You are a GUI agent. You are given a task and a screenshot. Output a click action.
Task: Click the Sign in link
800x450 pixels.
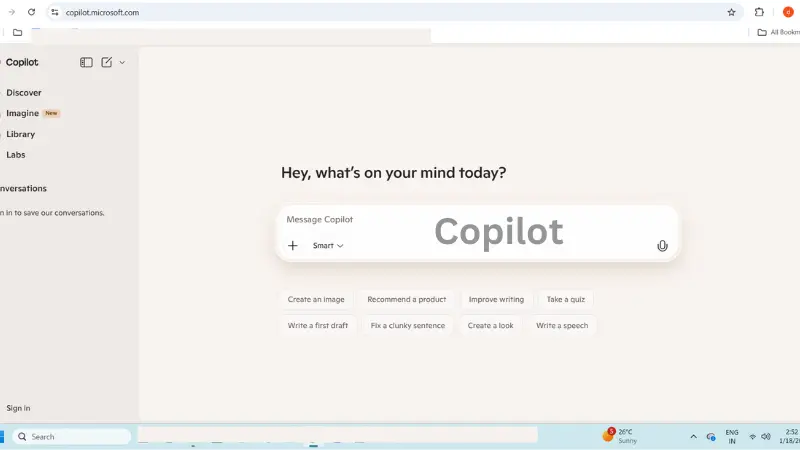[x=18, y=408]
